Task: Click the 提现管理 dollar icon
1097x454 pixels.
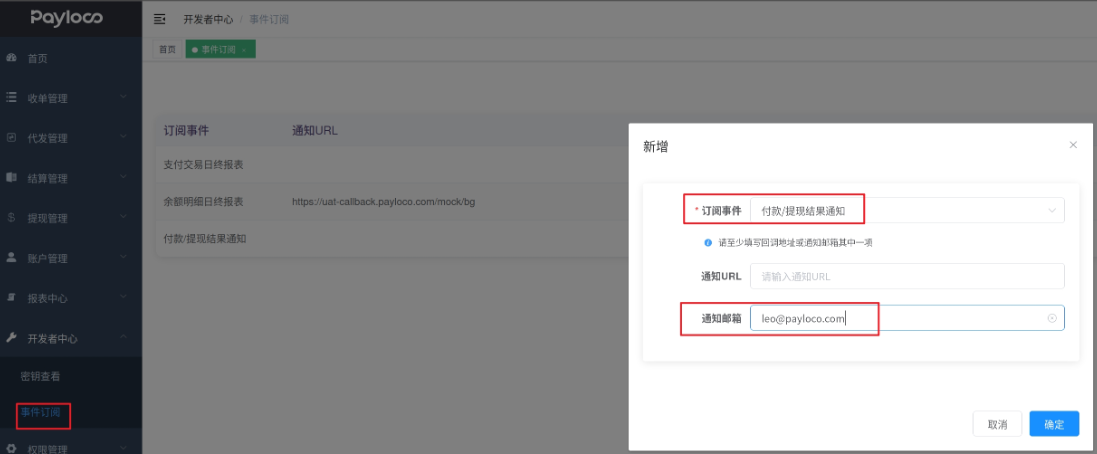Action: coord(11,218)
